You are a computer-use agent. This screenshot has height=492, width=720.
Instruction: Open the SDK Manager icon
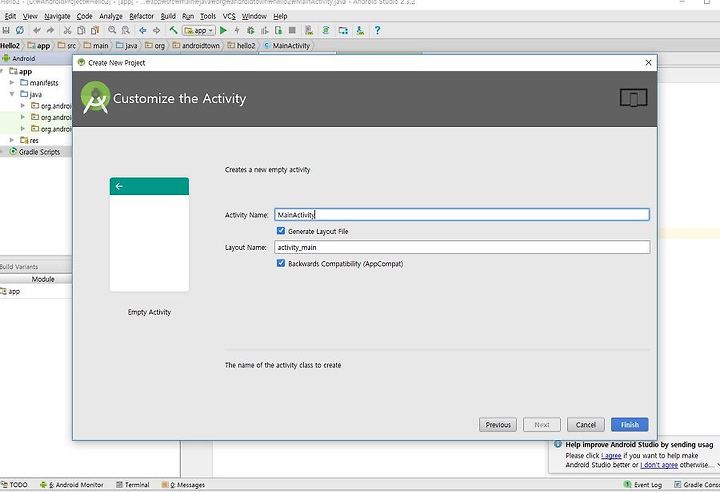click(x=360, y=30)
